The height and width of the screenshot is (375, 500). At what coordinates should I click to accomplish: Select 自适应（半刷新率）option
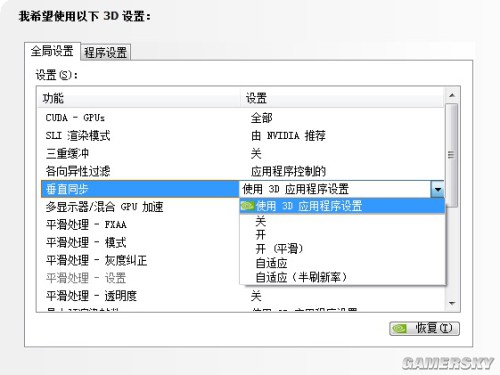[x=342, y=277]
